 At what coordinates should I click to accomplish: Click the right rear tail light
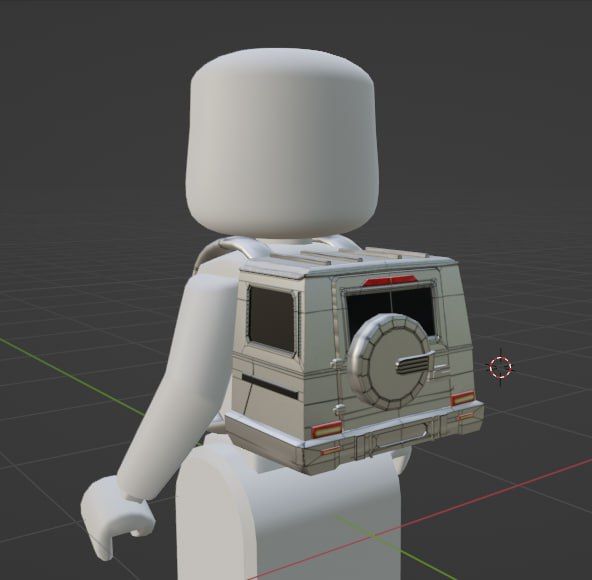click(462, 398)
